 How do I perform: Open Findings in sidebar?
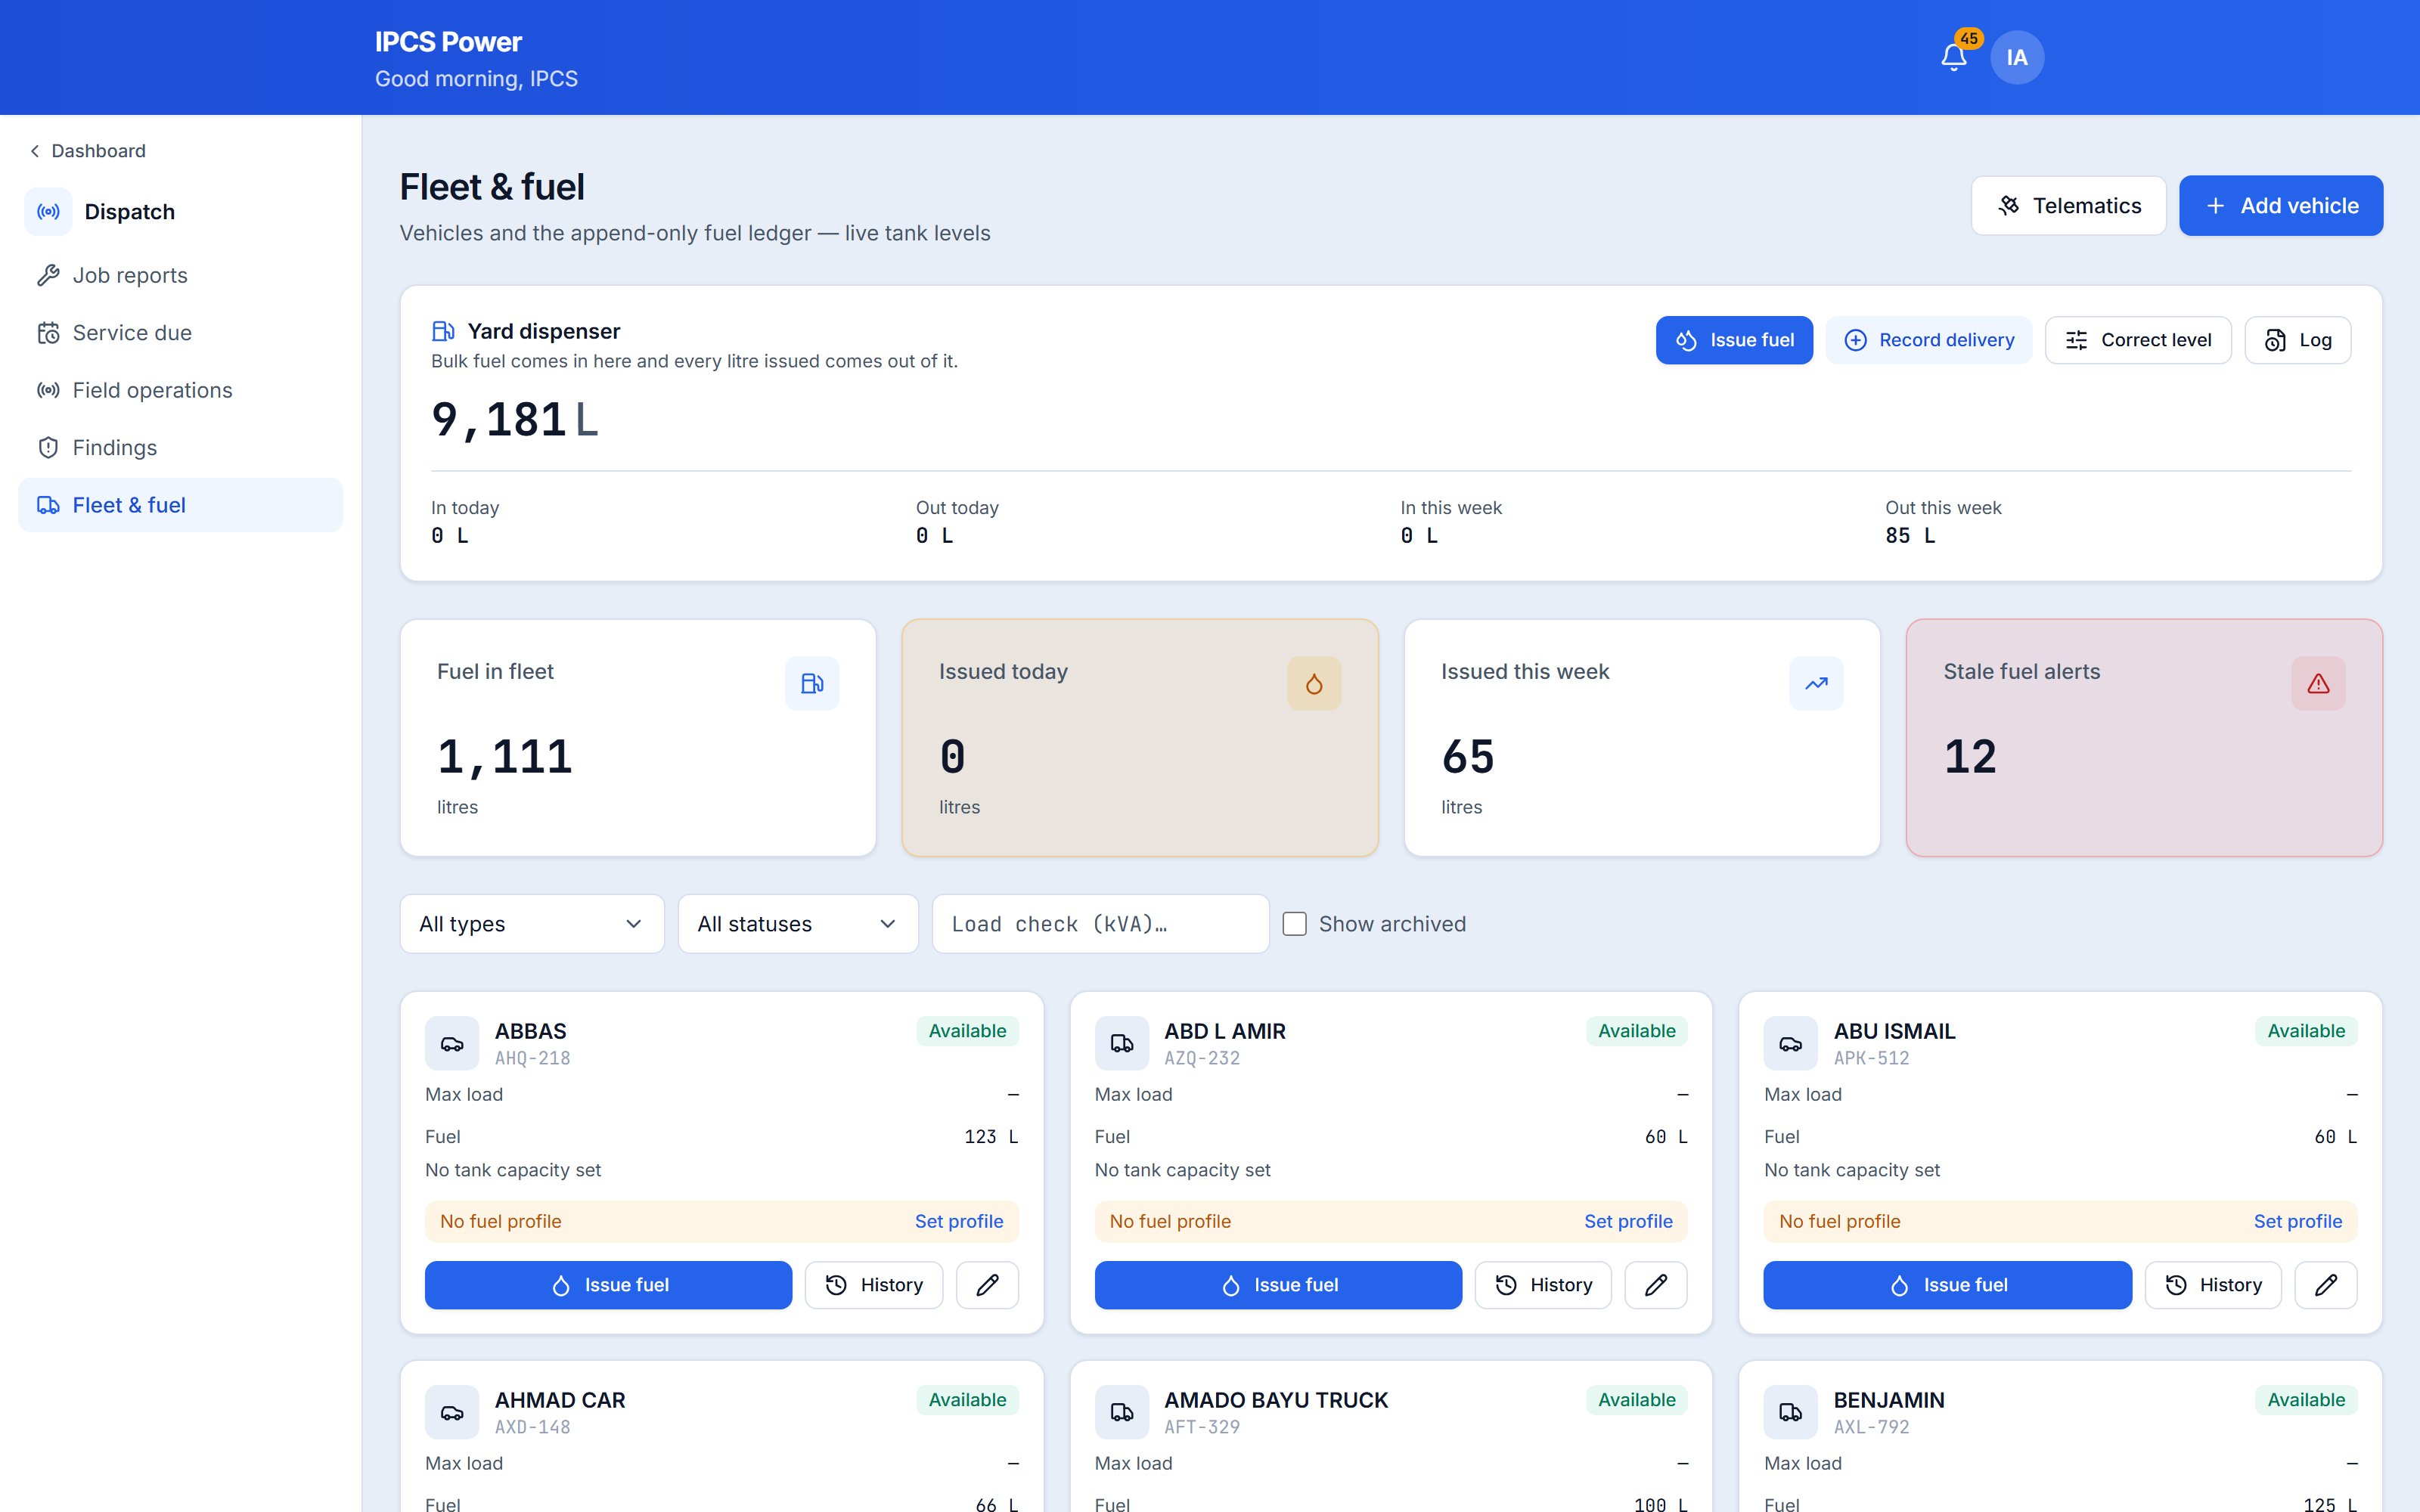(x=180, y=447)
